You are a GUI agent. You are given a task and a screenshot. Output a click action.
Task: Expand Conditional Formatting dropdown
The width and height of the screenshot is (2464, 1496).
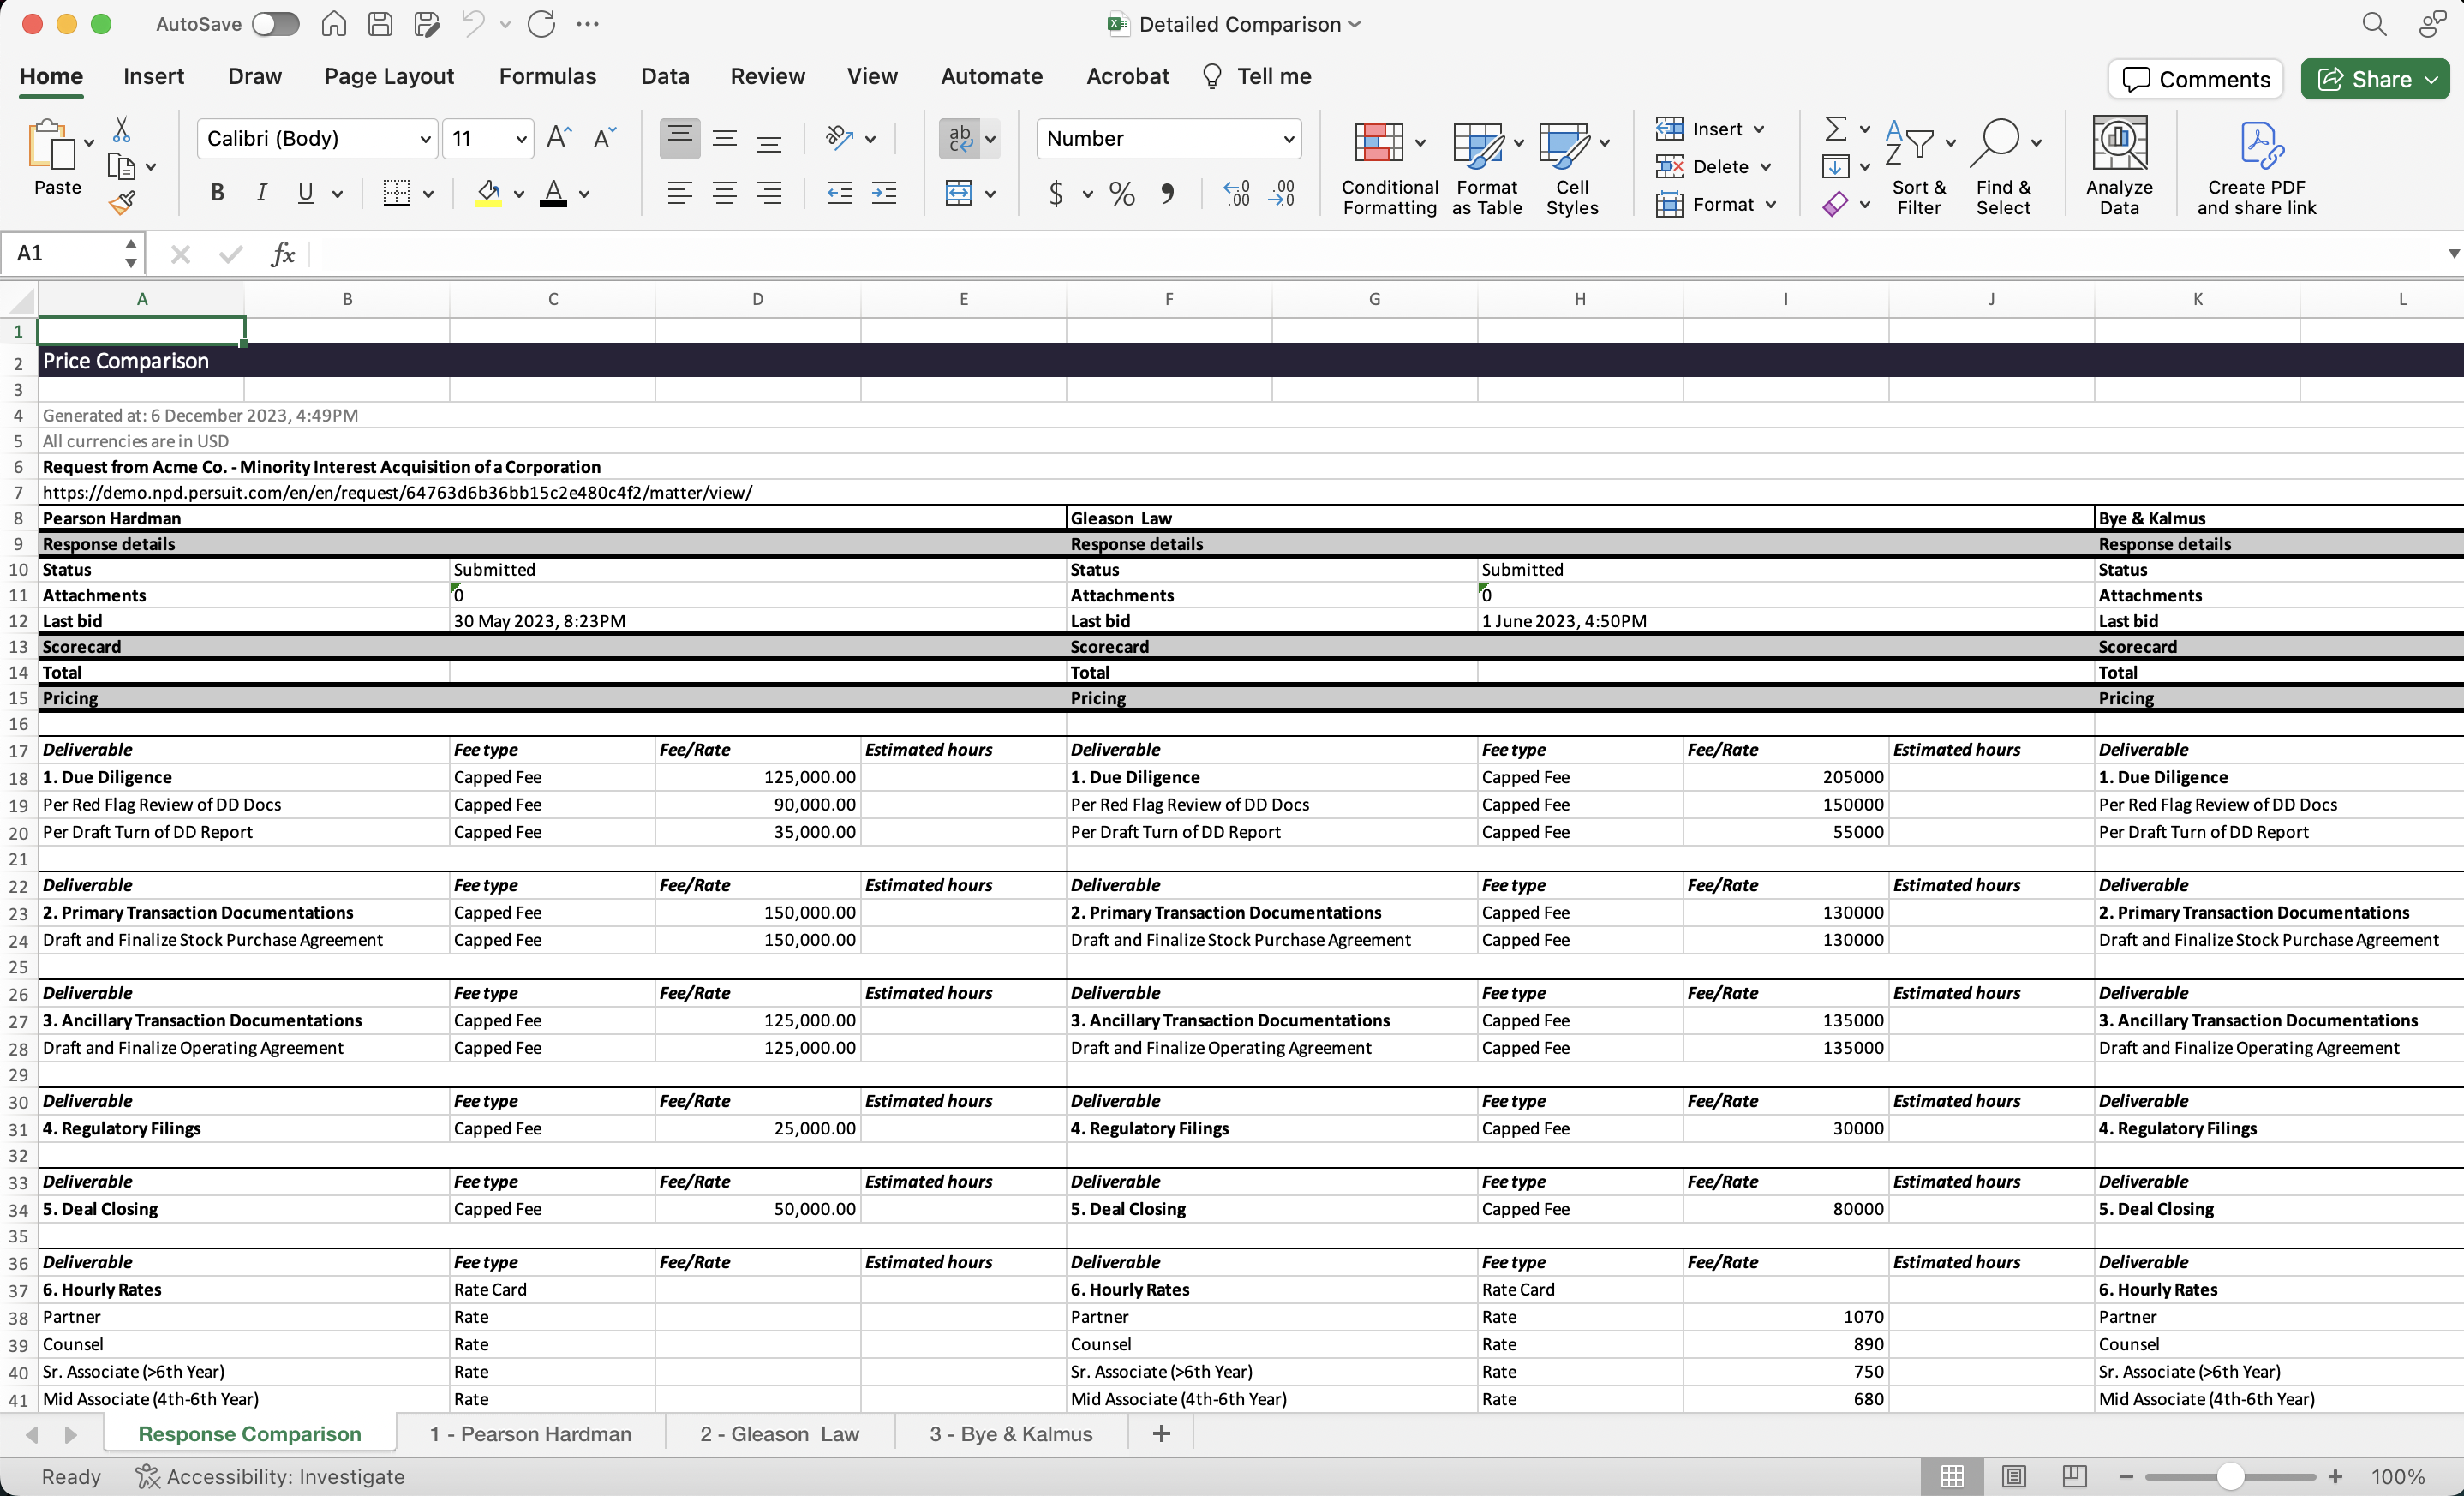1420,143
